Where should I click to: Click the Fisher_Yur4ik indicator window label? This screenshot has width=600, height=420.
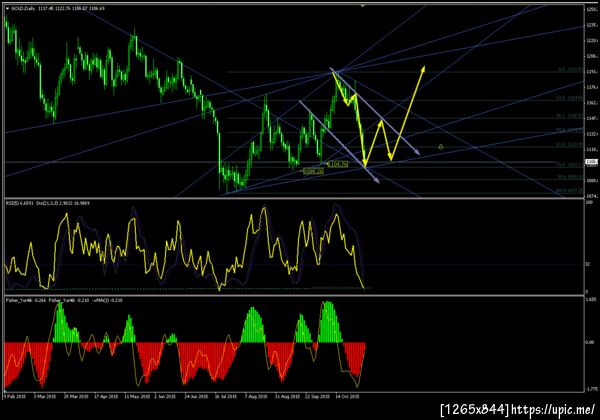pyautogui.click(x=64, y=300)
